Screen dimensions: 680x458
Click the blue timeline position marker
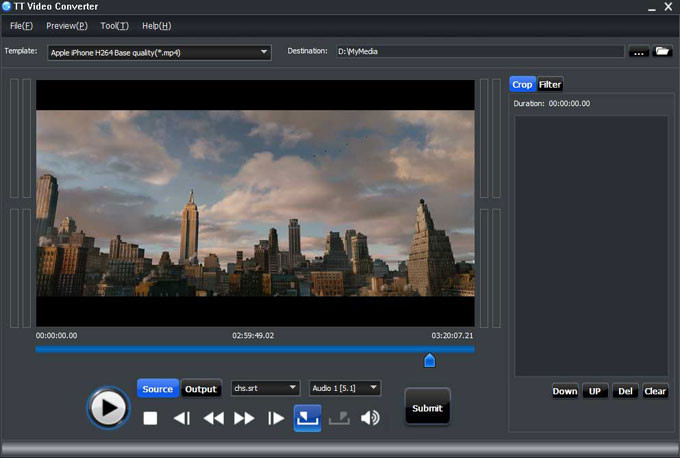(429, 360)
